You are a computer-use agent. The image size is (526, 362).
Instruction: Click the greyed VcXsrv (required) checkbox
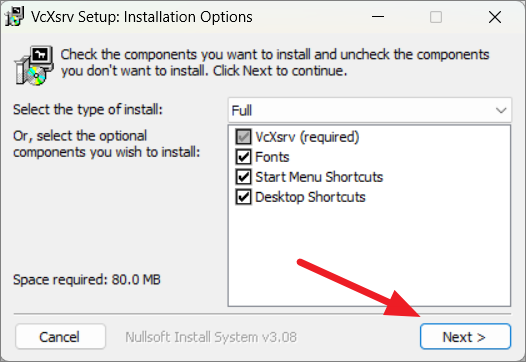click(x=243, y=137)
